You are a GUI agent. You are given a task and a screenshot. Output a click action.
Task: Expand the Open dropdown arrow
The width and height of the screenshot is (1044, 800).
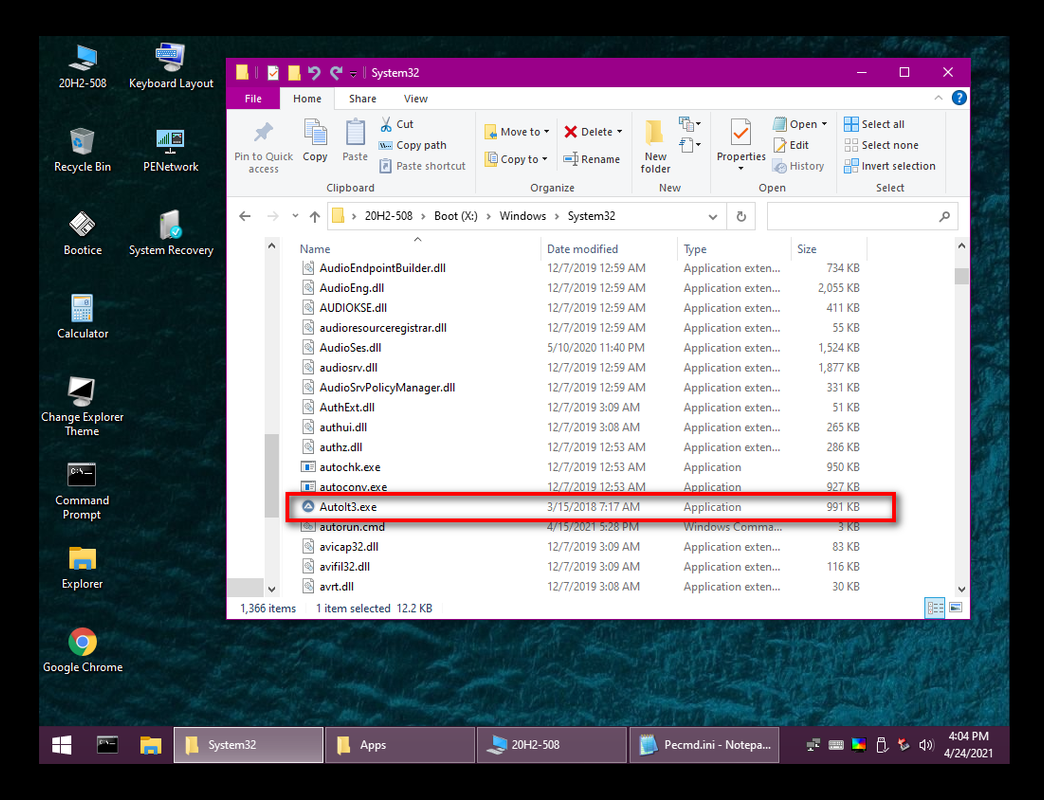point(824,124)
